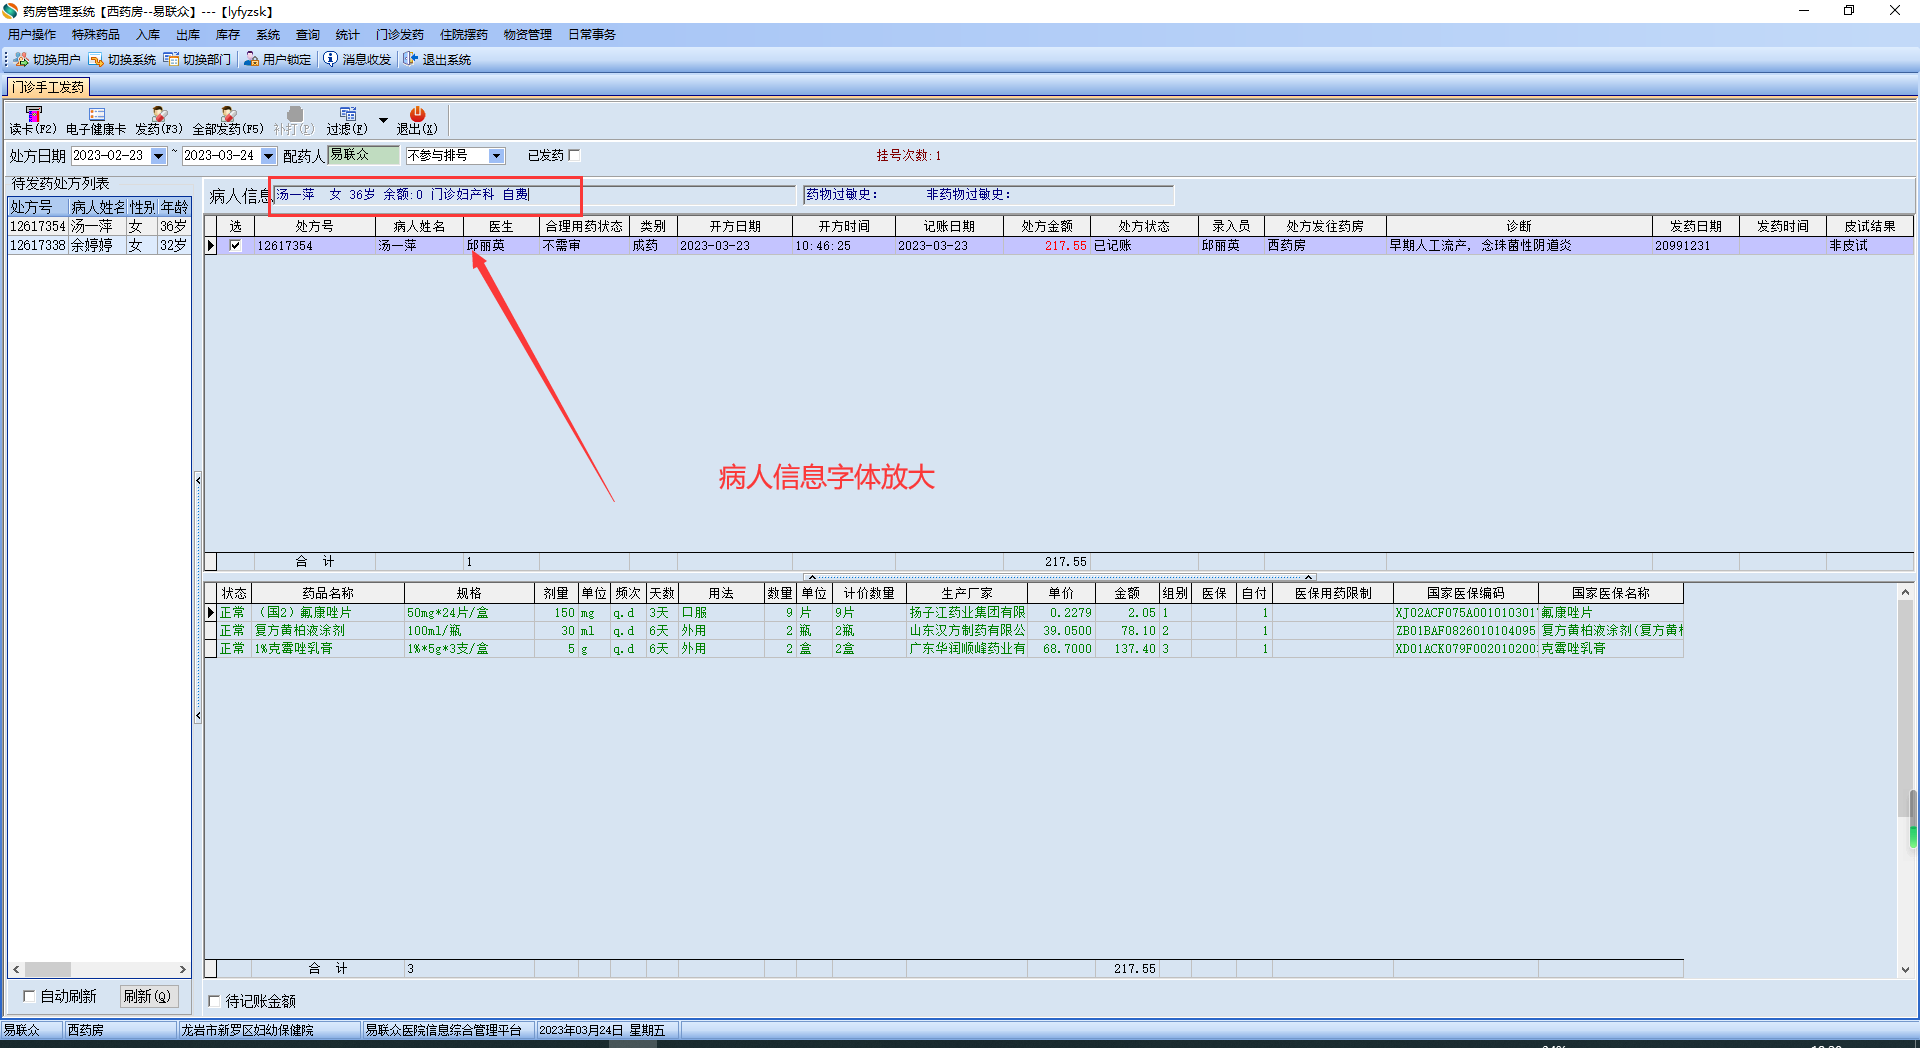Select the 门诊手工发药 tab
Image resolution: width=1920 pixels, height=1048 pixels.
[48, 87]
